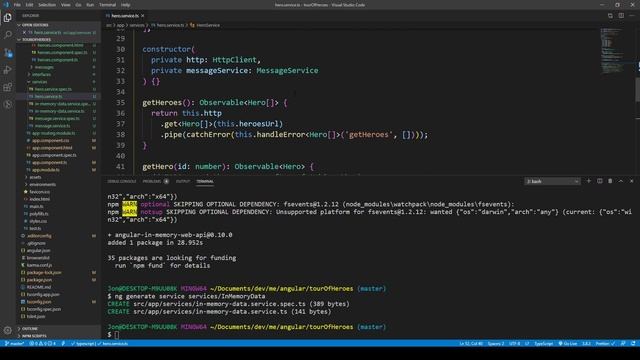Open the File menu
640x360 pixels.
click(17, 5)
